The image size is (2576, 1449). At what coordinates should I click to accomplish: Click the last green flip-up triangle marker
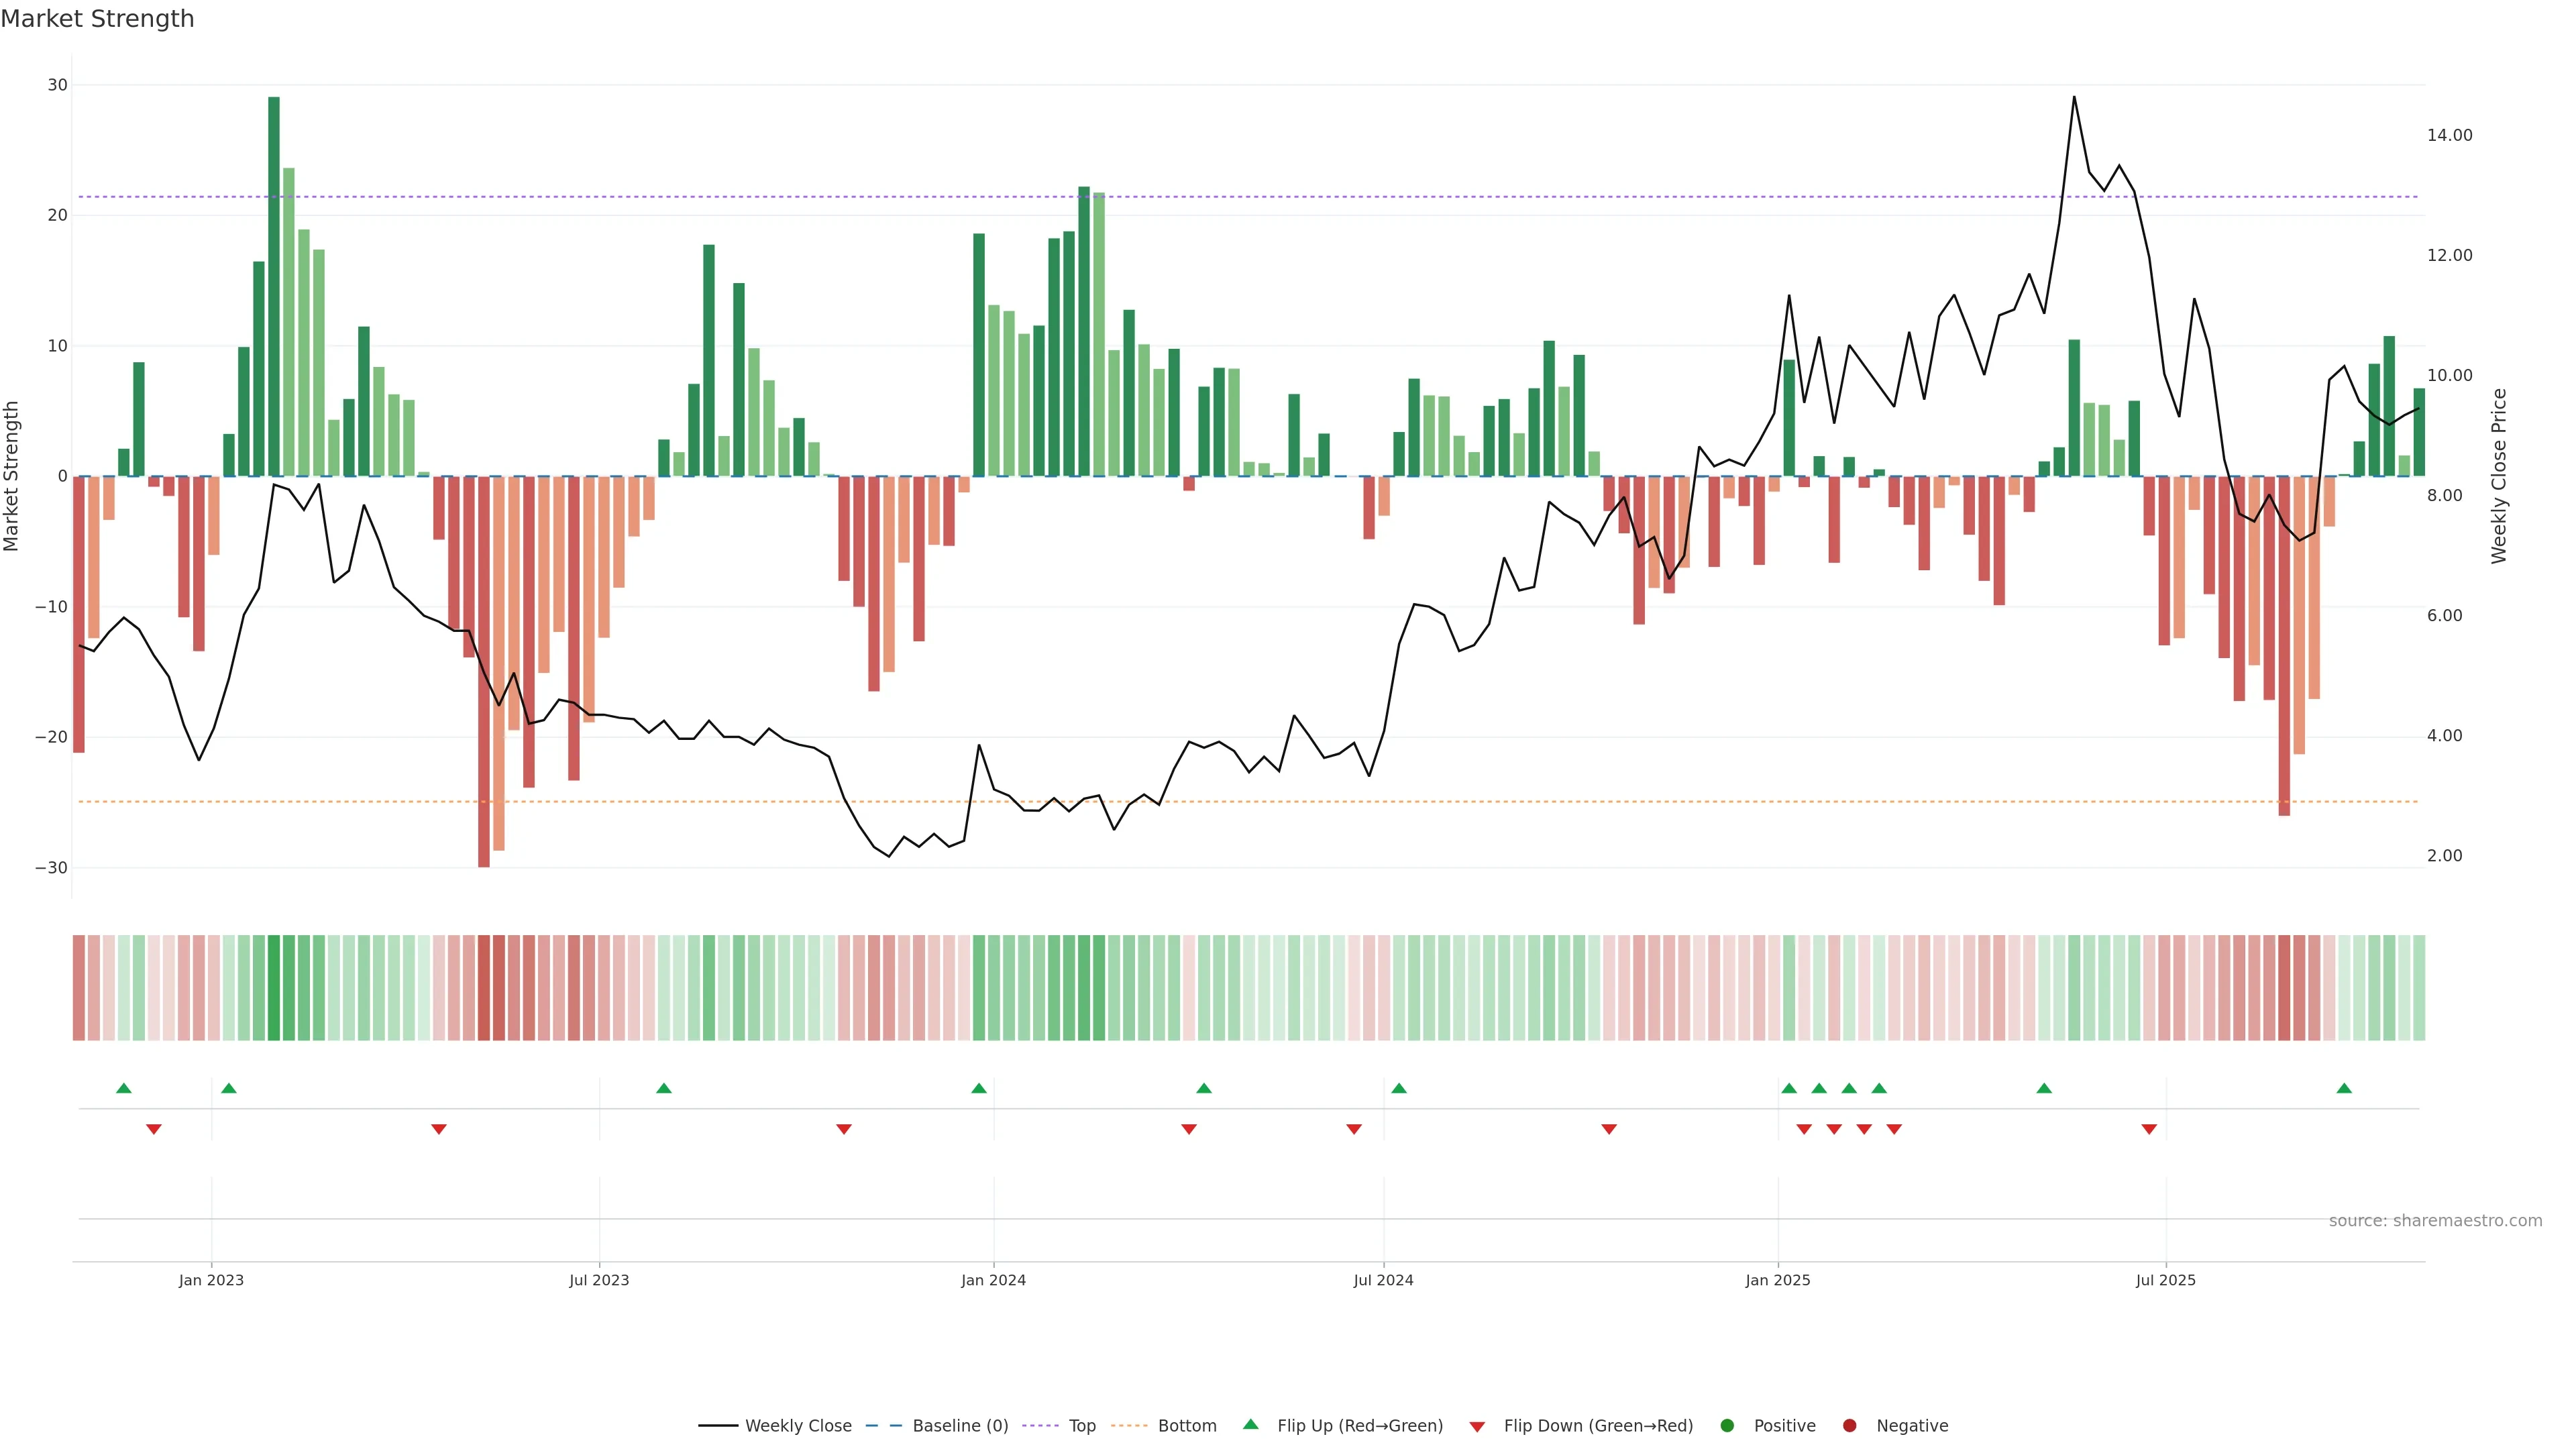[x=2344, y=1088]
